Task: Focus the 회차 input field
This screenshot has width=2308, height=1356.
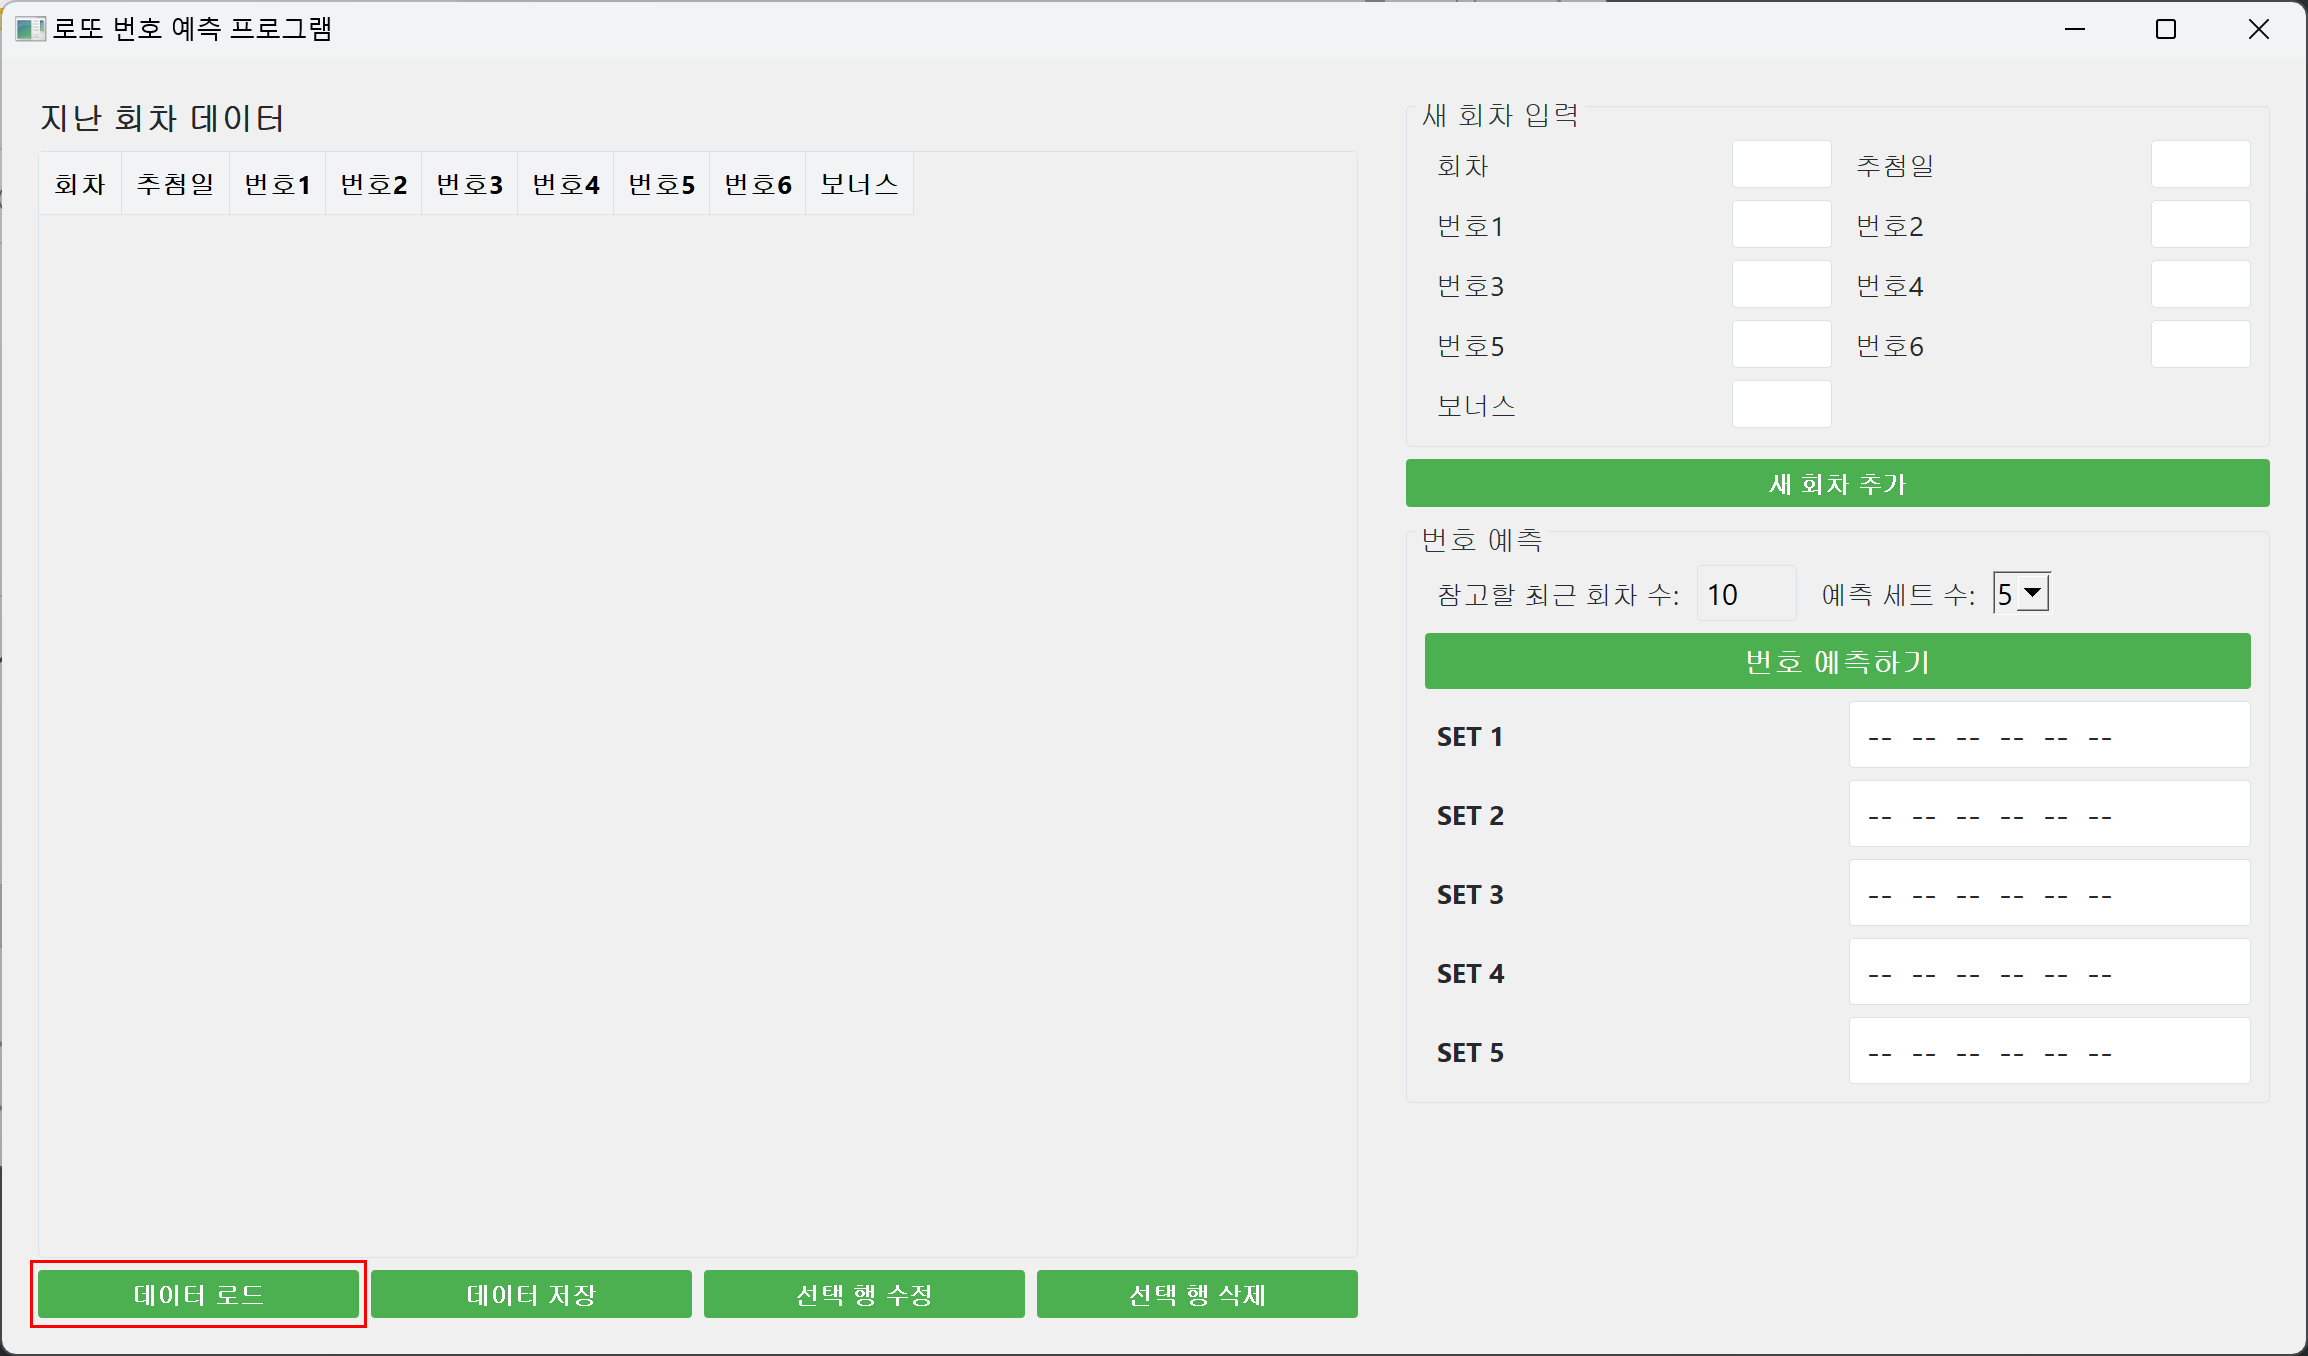Action: click(1781, 164)
